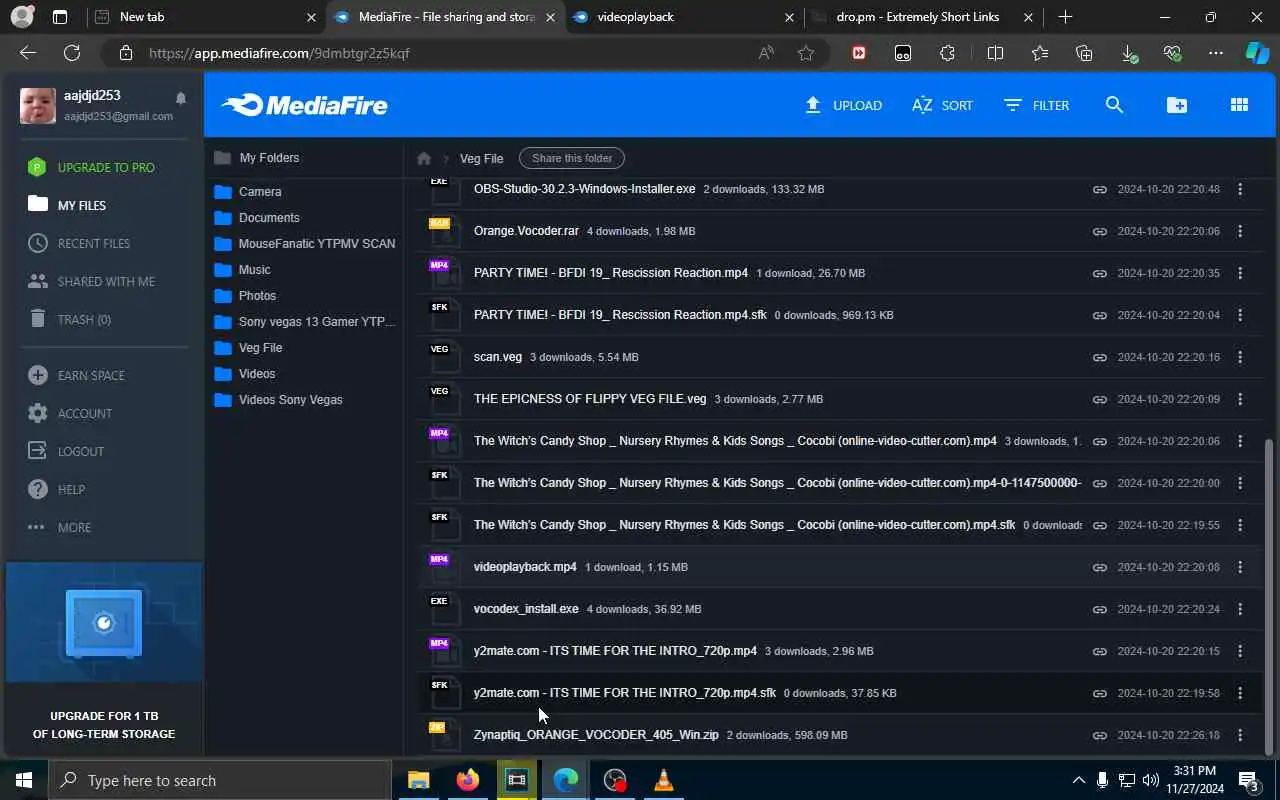Open the Camera folder
This screenshot has width=1280, height=800.
click(248, 191)
